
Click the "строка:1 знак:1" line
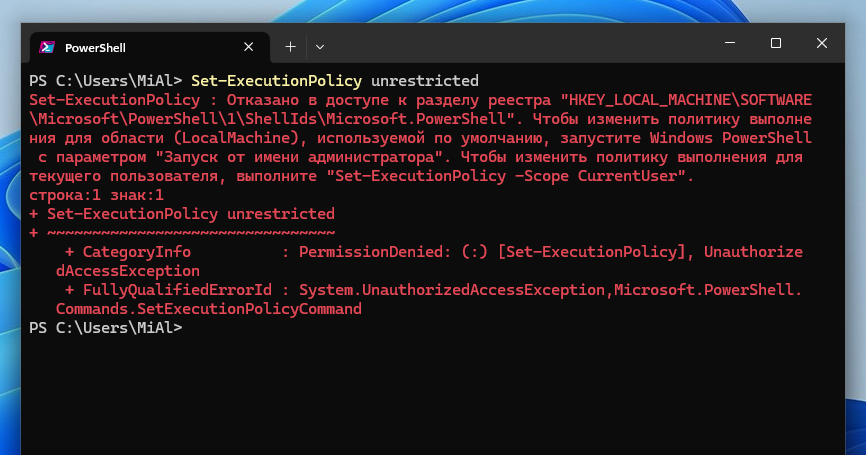tap(96, 195)
